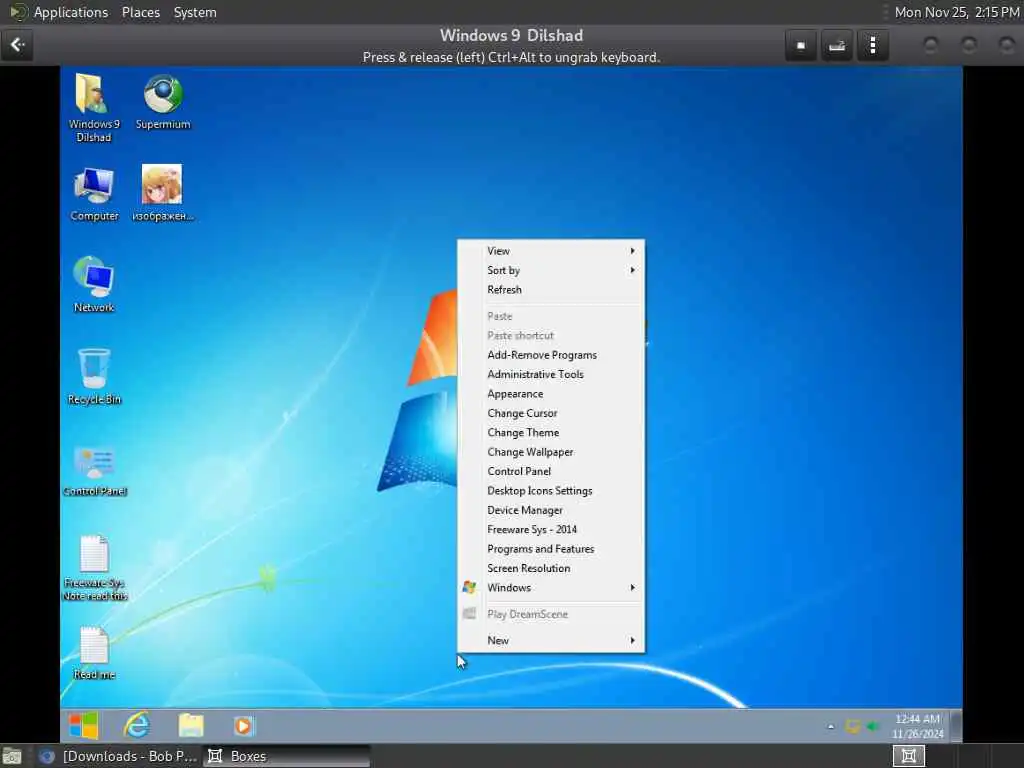
Task: Choose Change Wallpaper menu entry
Action: point(551,452)
